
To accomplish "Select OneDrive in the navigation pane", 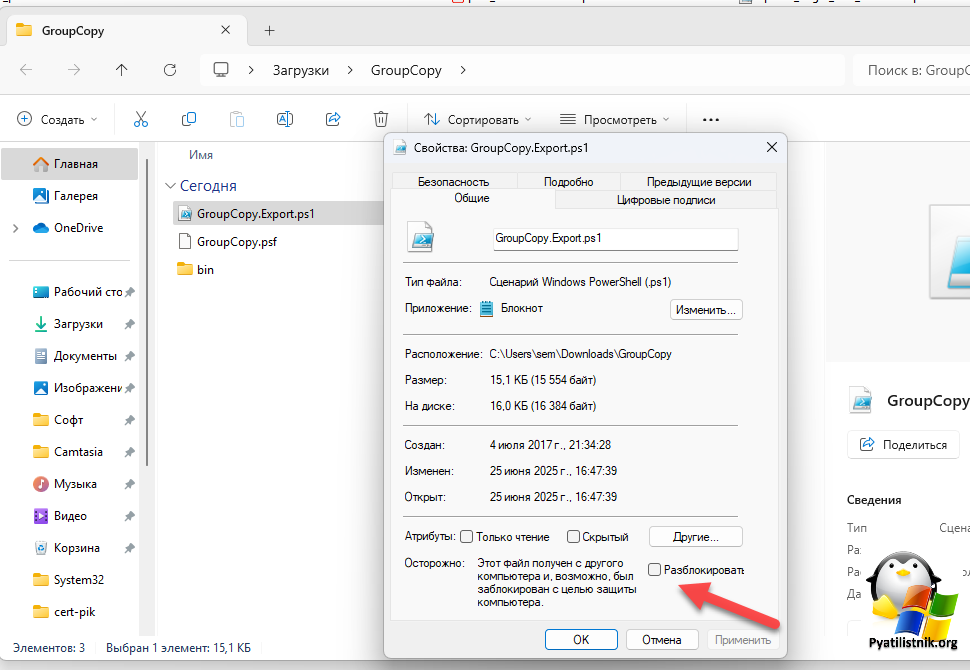I will (x=69, y=228).
